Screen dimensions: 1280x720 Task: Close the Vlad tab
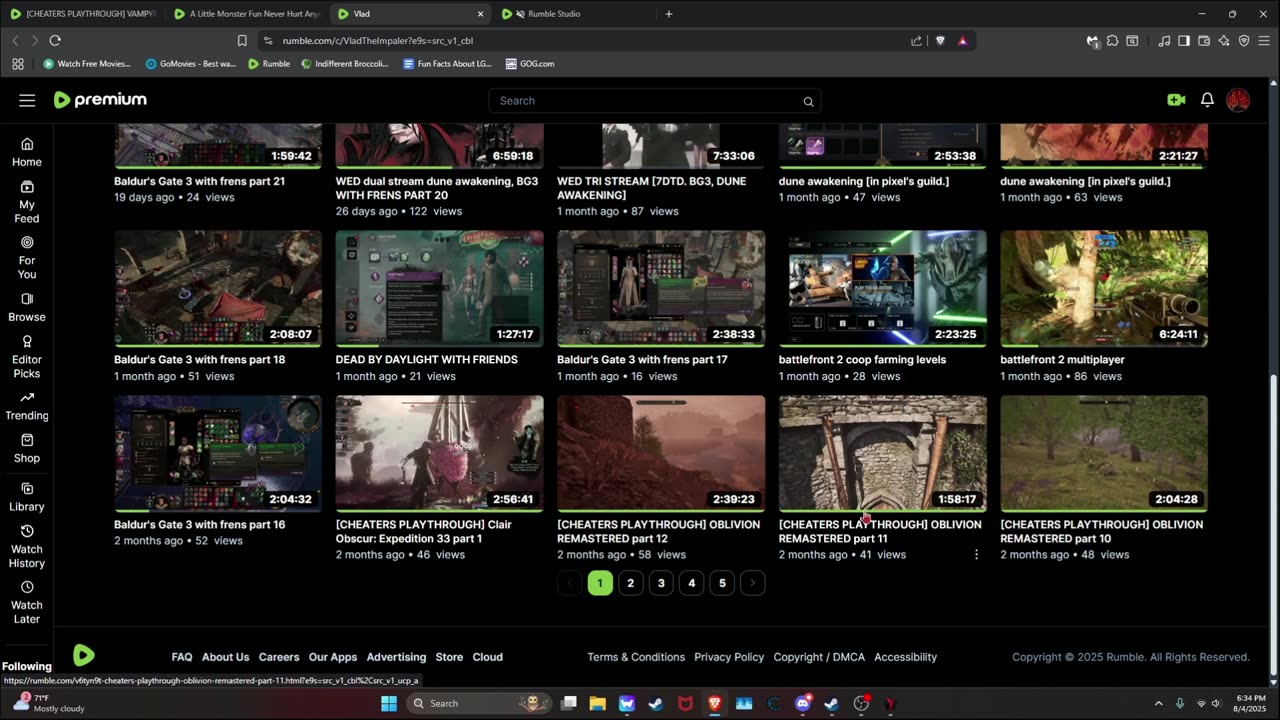[480, 14]
